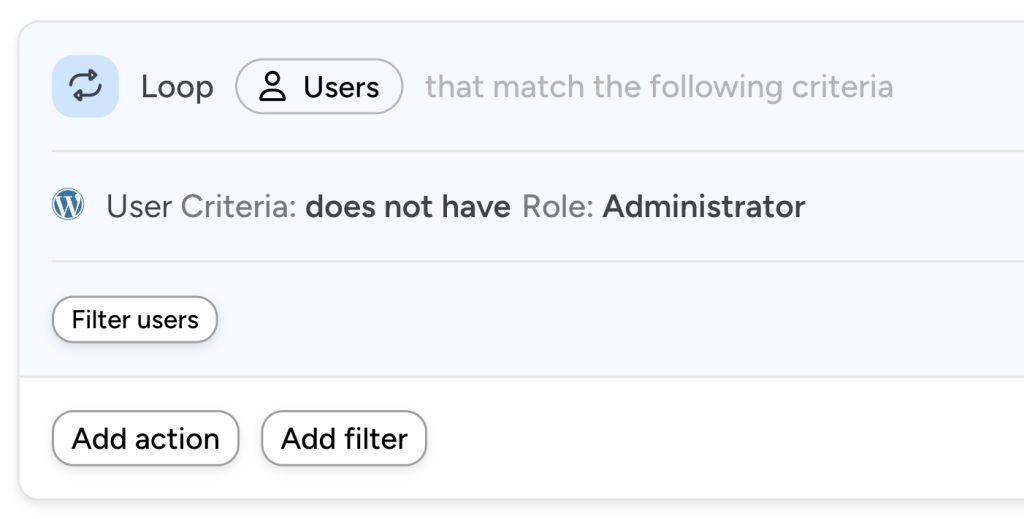The image size is (1024, 519).
Task: Click "that match the following criteria" text
Action: (658, 87)
